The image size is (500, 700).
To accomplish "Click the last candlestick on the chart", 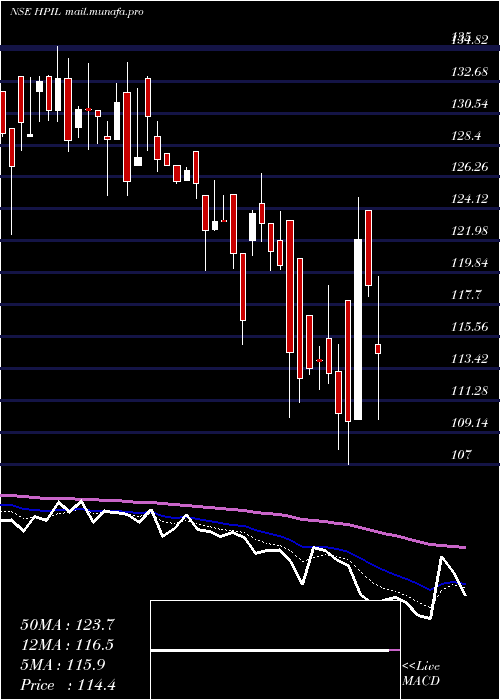I will click(x=378, y=349).
